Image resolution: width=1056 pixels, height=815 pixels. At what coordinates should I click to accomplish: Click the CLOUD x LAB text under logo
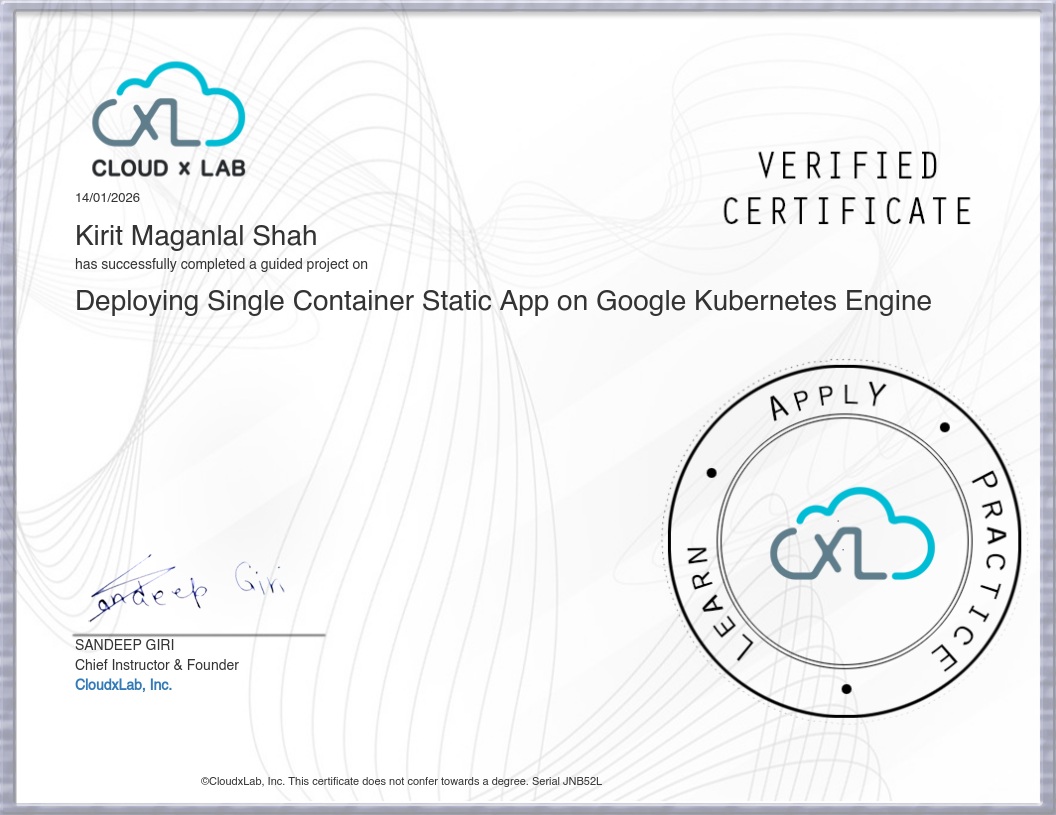click(168, 169)
